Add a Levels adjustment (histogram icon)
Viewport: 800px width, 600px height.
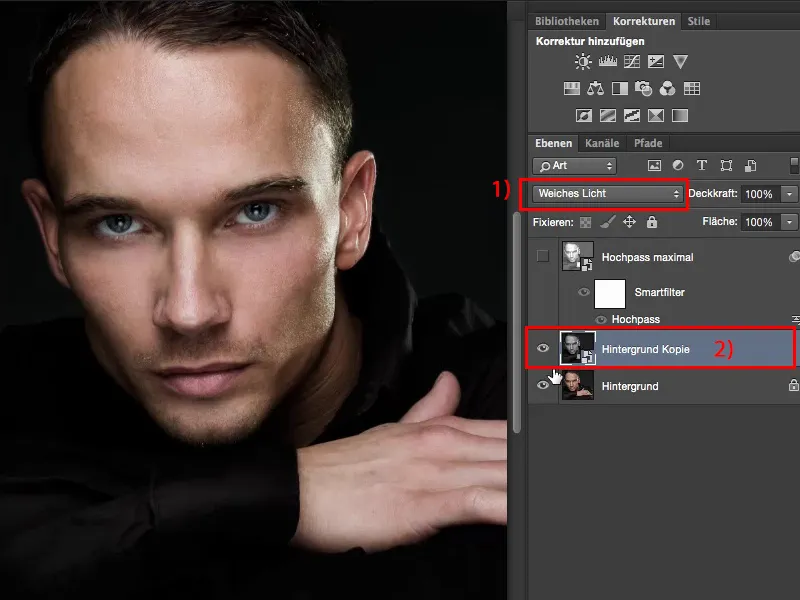point(608,62)
